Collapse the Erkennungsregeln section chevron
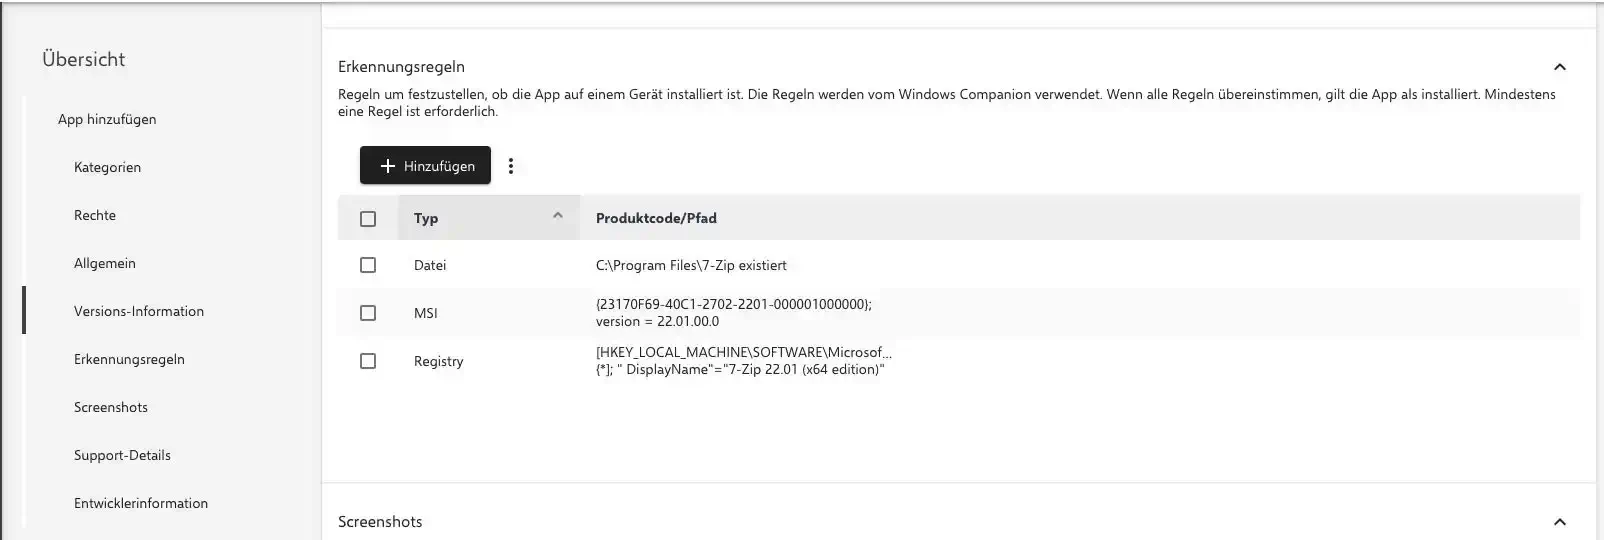Viewport: 1604px width, 540px height. pyautogui.click(x=1559, y=67)
